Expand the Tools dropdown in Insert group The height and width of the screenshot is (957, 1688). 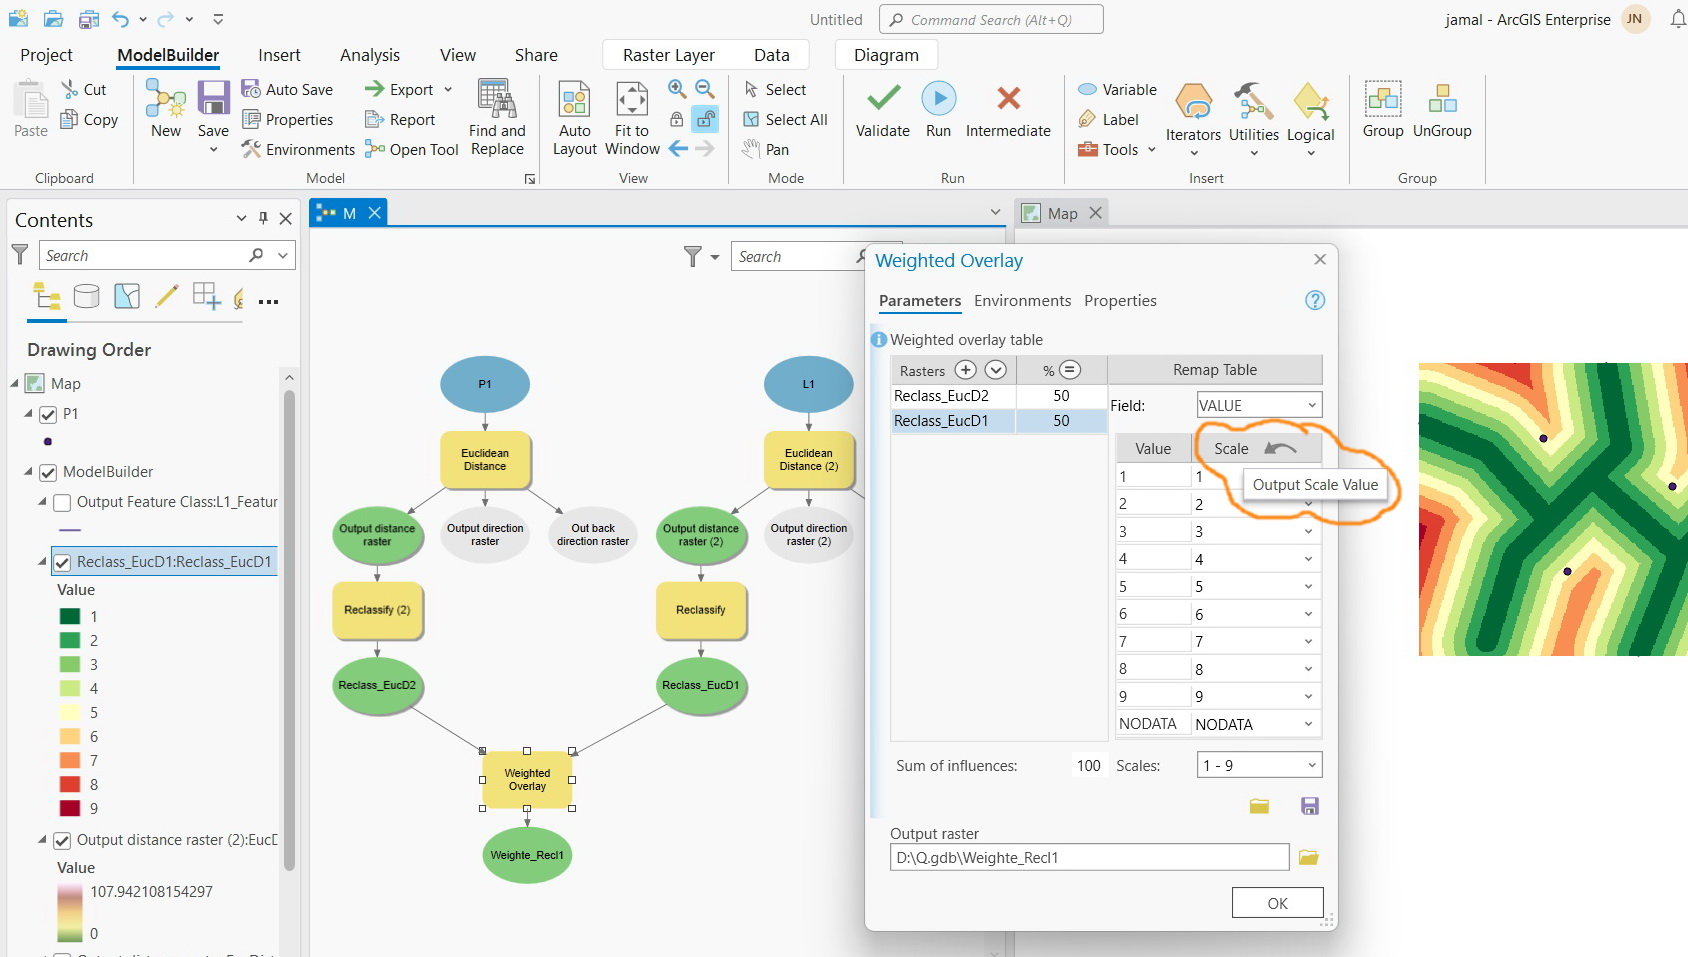coord(1150,149)
